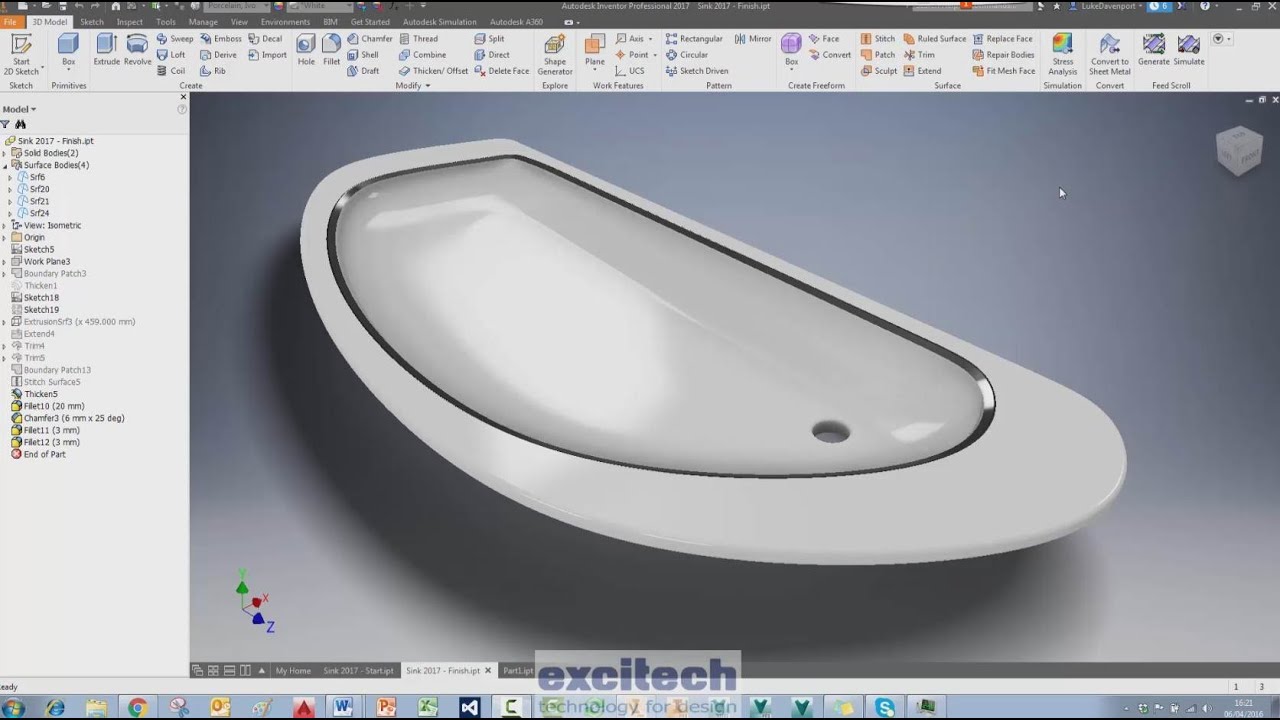
Task: Open the Shape Generator
Action: (555, 55)
